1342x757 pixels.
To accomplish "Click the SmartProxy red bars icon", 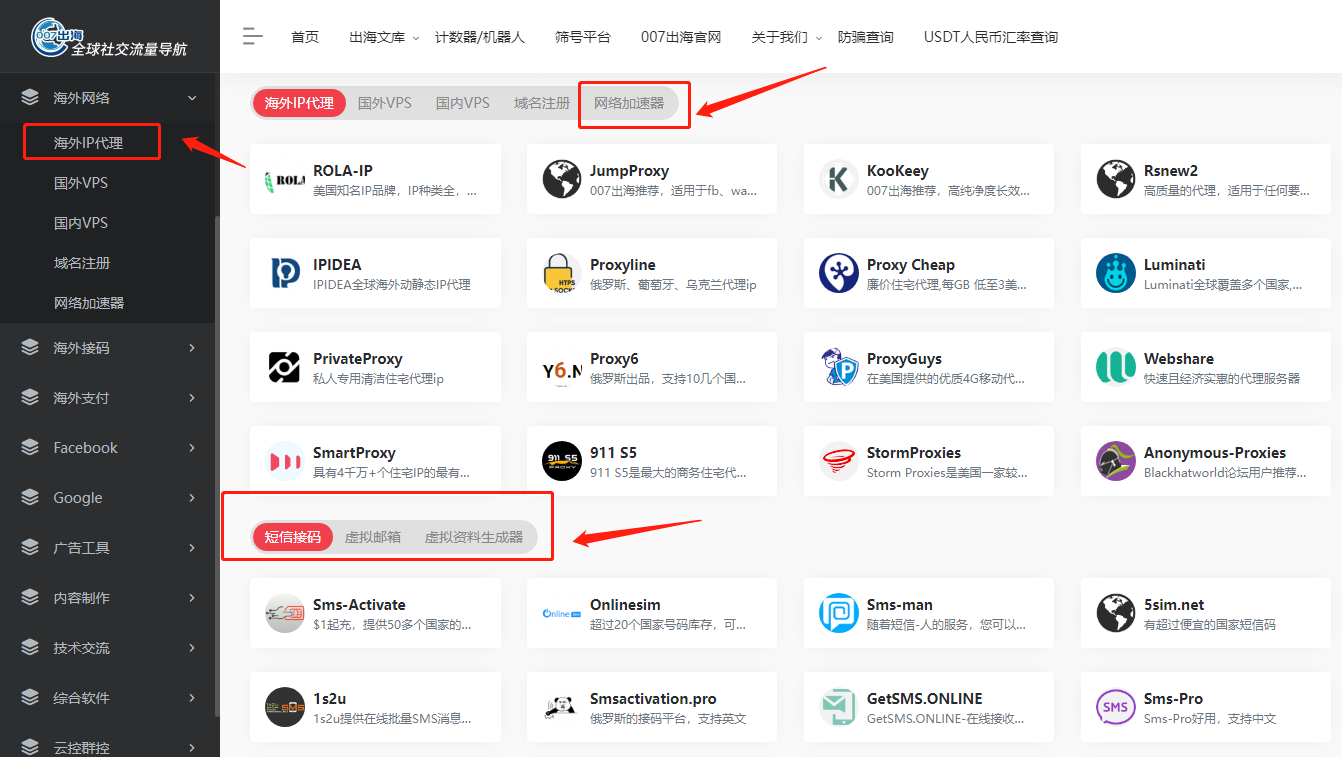I will [284, 462].
